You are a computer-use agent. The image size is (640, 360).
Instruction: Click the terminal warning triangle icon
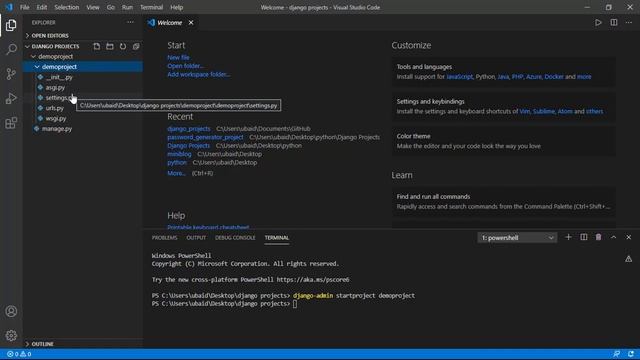pyautogui.click(x=629, y=259)
